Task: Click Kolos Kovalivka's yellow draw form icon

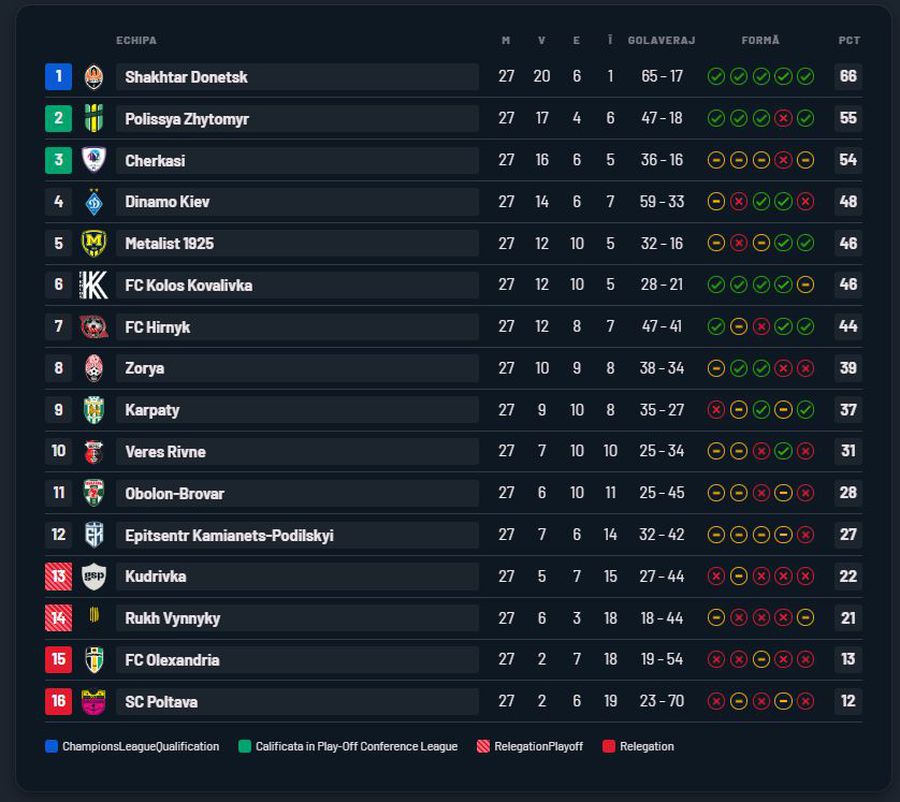Action: (805, 285)
